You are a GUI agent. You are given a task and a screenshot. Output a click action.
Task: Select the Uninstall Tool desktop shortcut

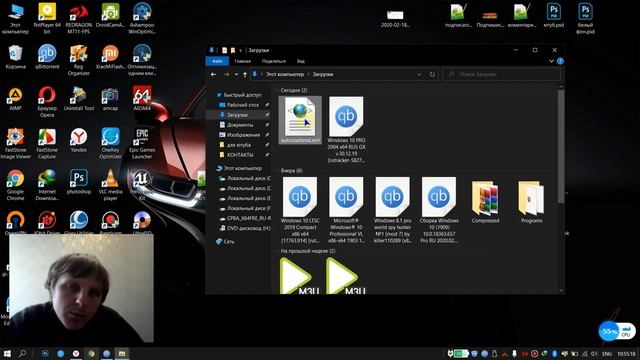click(x=79, y=99)
